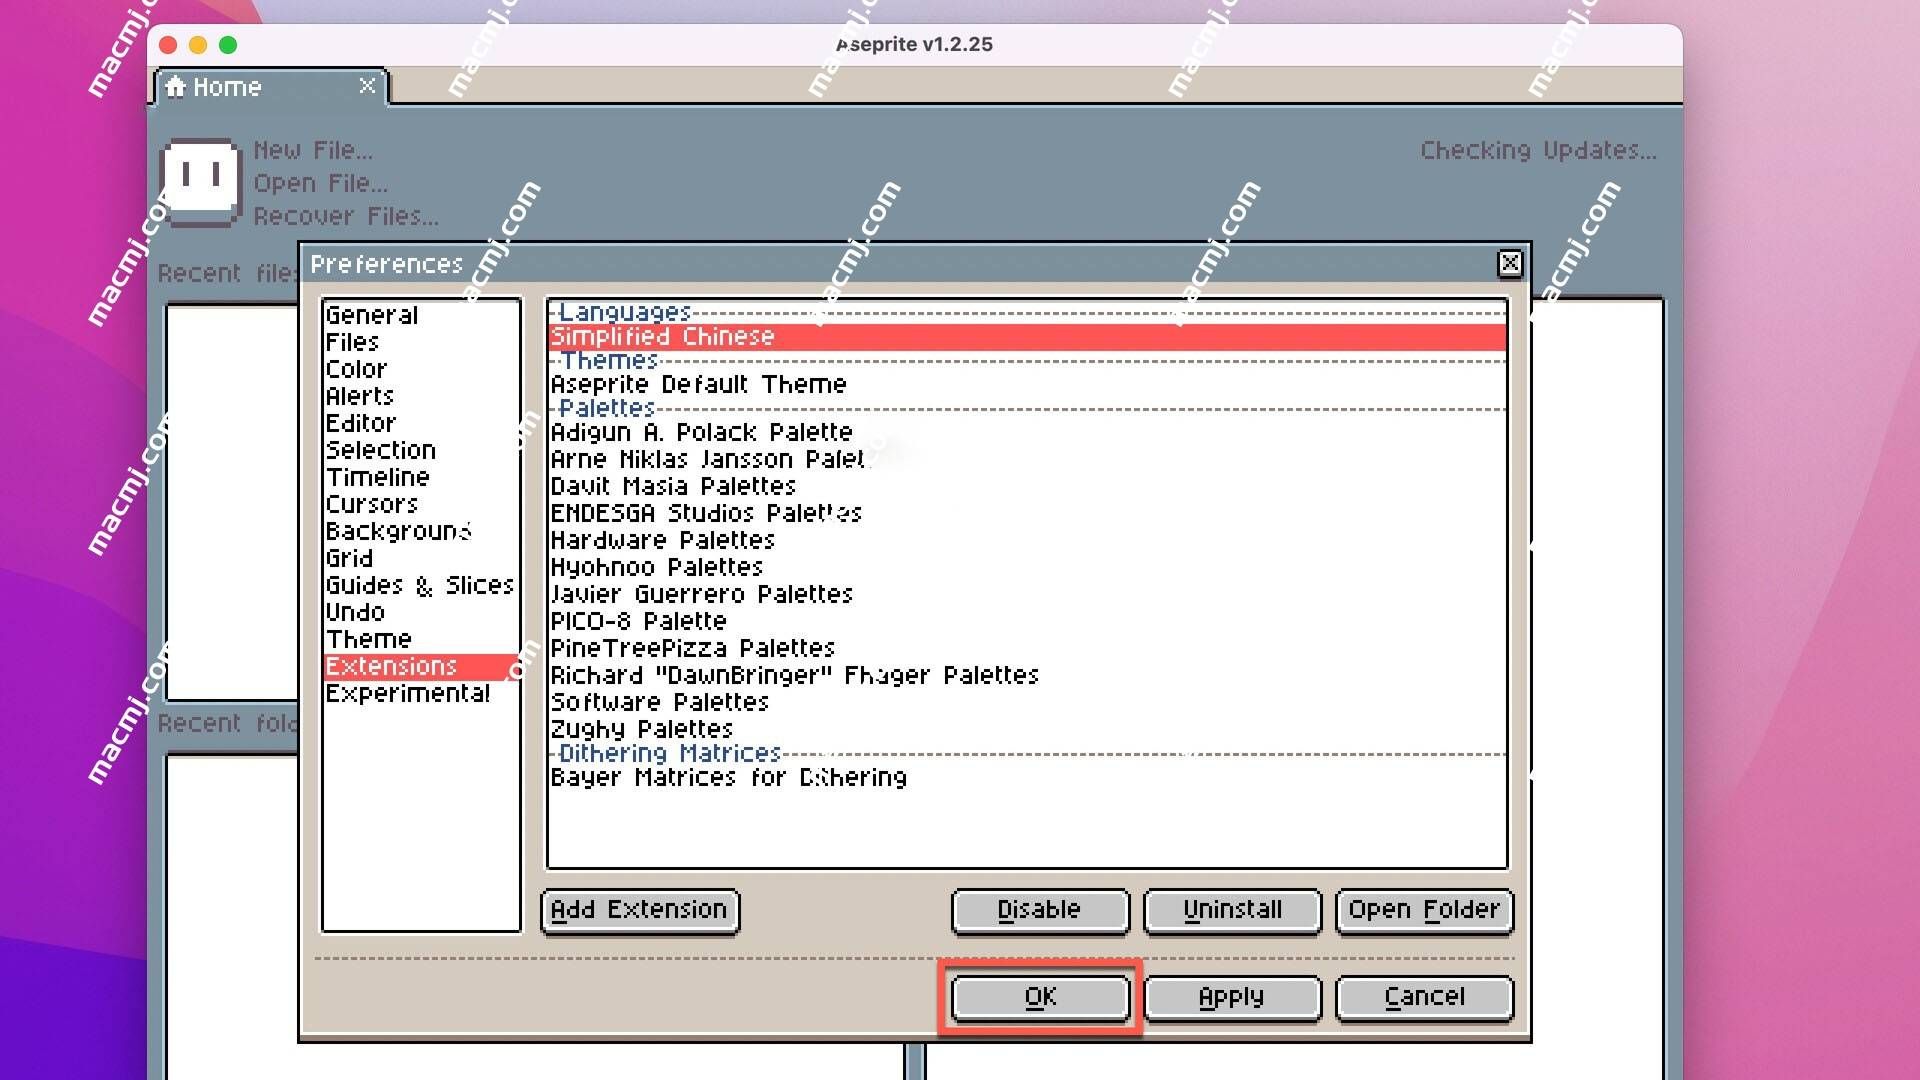Confirm preferences with OK
Screen dimensions: 1920x1080
pyautogui.click(x=1040, y=997)
